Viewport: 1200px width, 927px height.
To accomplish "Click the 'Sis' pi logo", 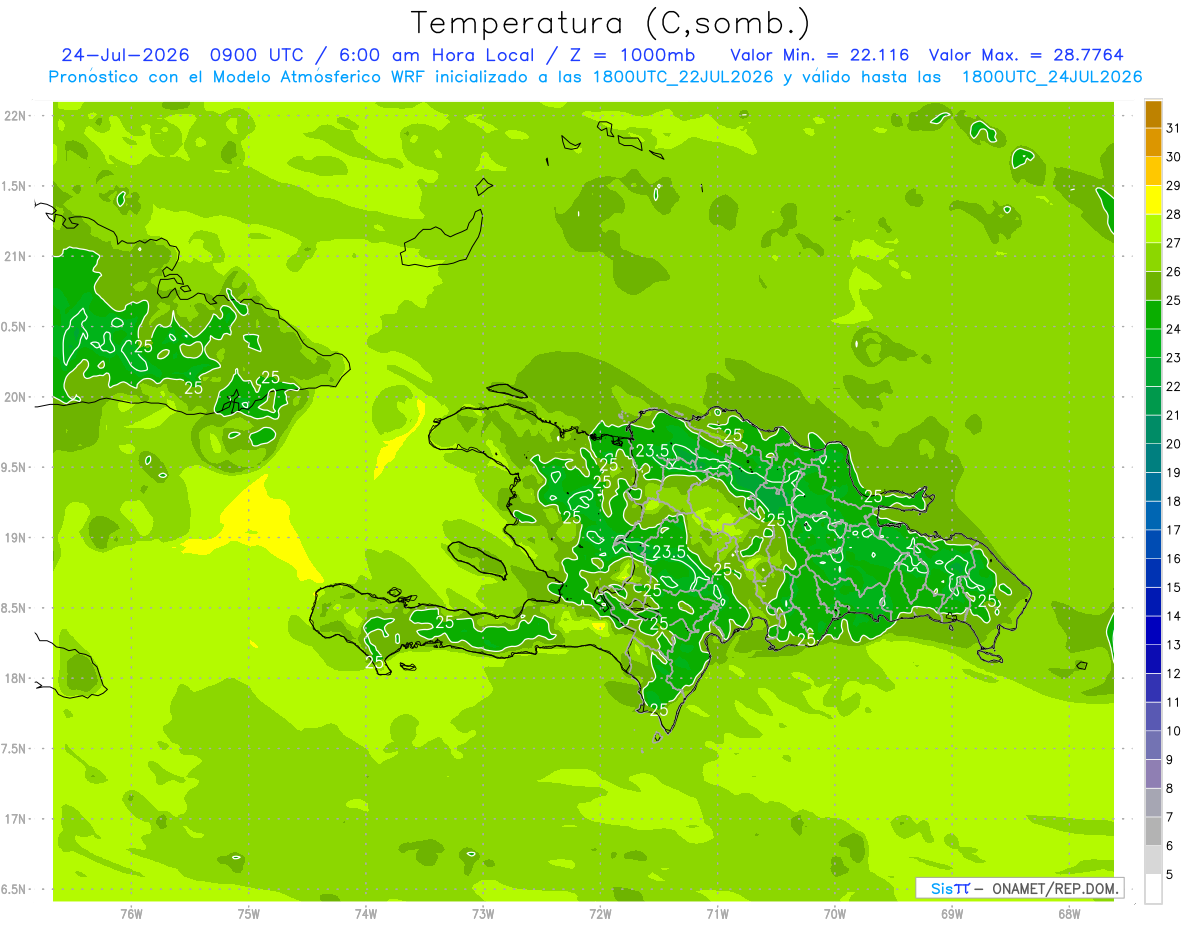I will [x=950, y=888].
